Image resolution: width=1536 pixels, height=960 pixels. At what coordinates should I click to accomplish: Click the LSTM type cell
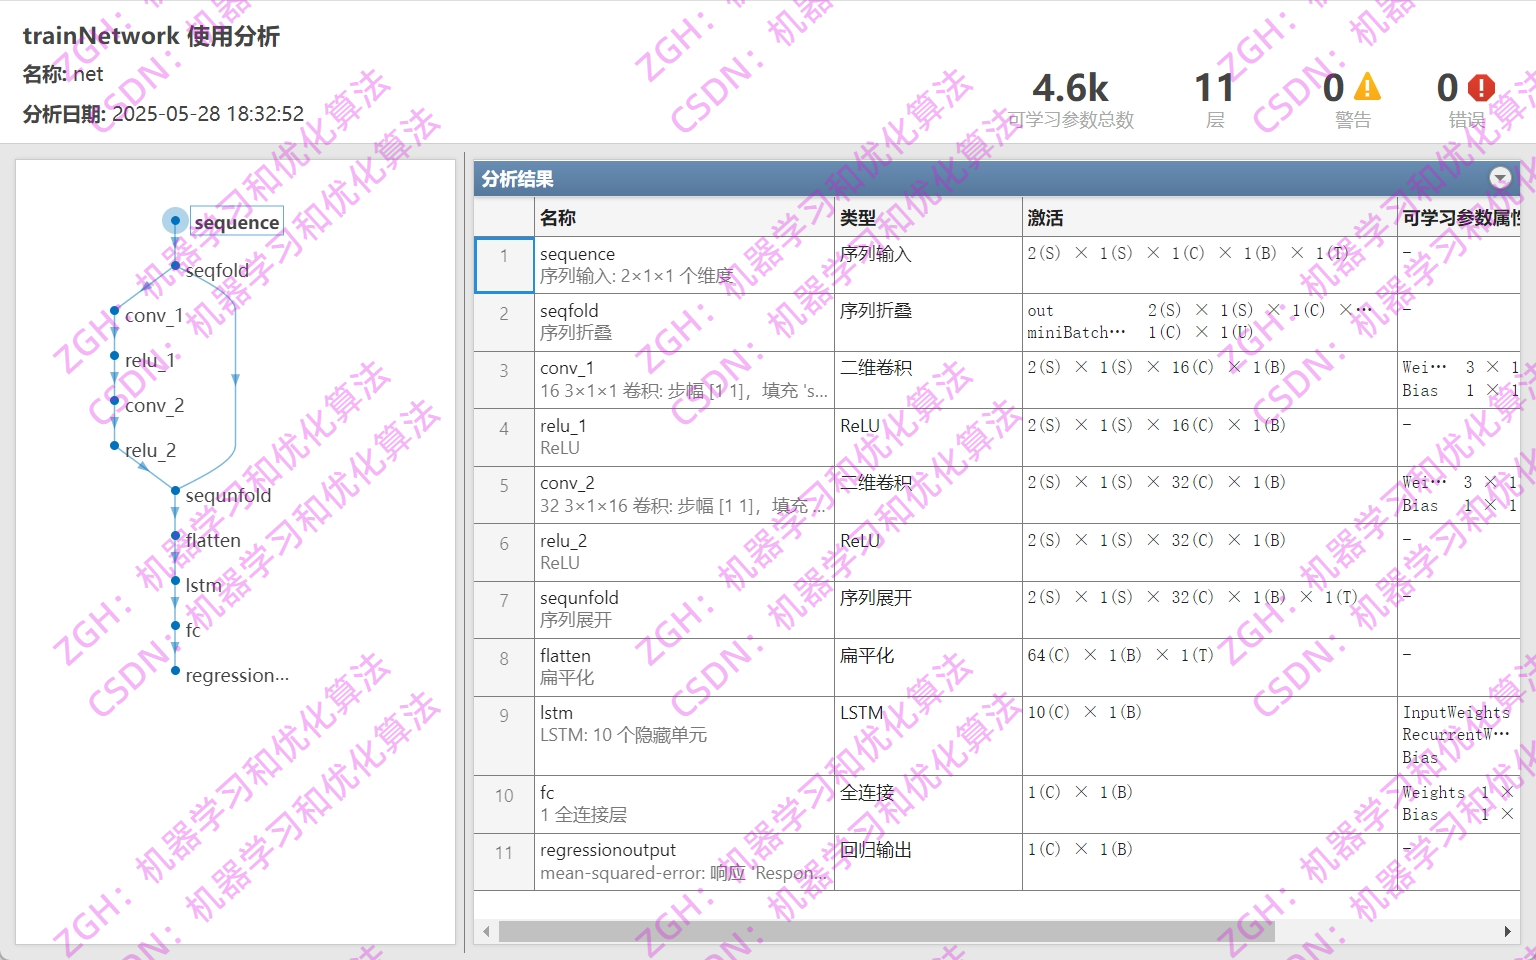(928, 735)
